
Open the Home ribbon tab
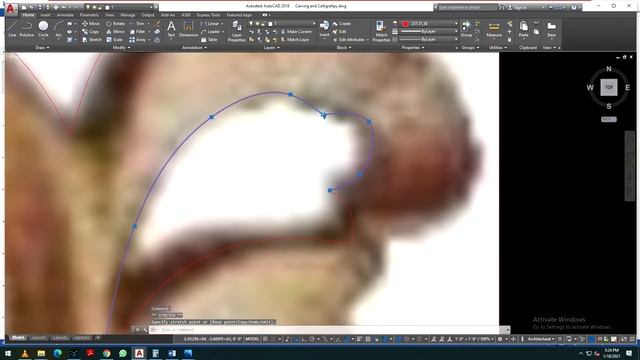point(28,15)
